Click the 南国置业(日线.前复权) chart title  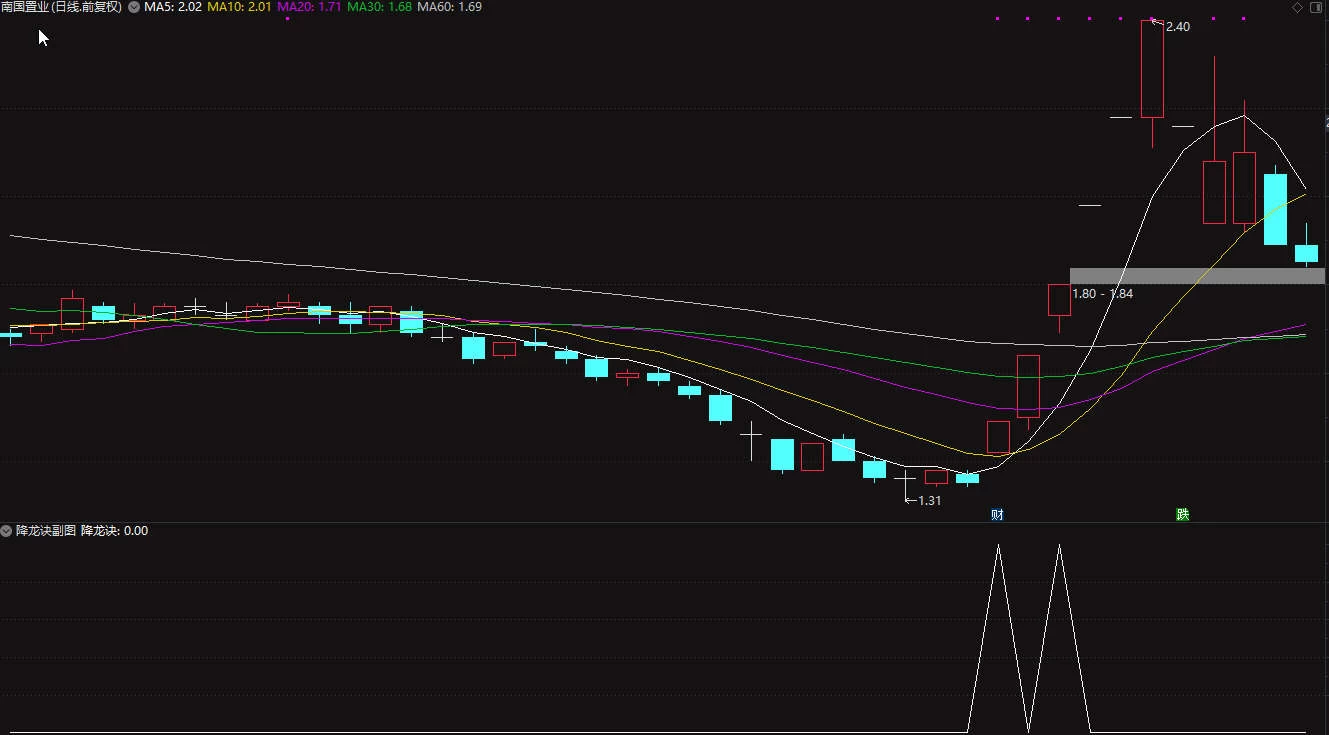coord(62,7)
